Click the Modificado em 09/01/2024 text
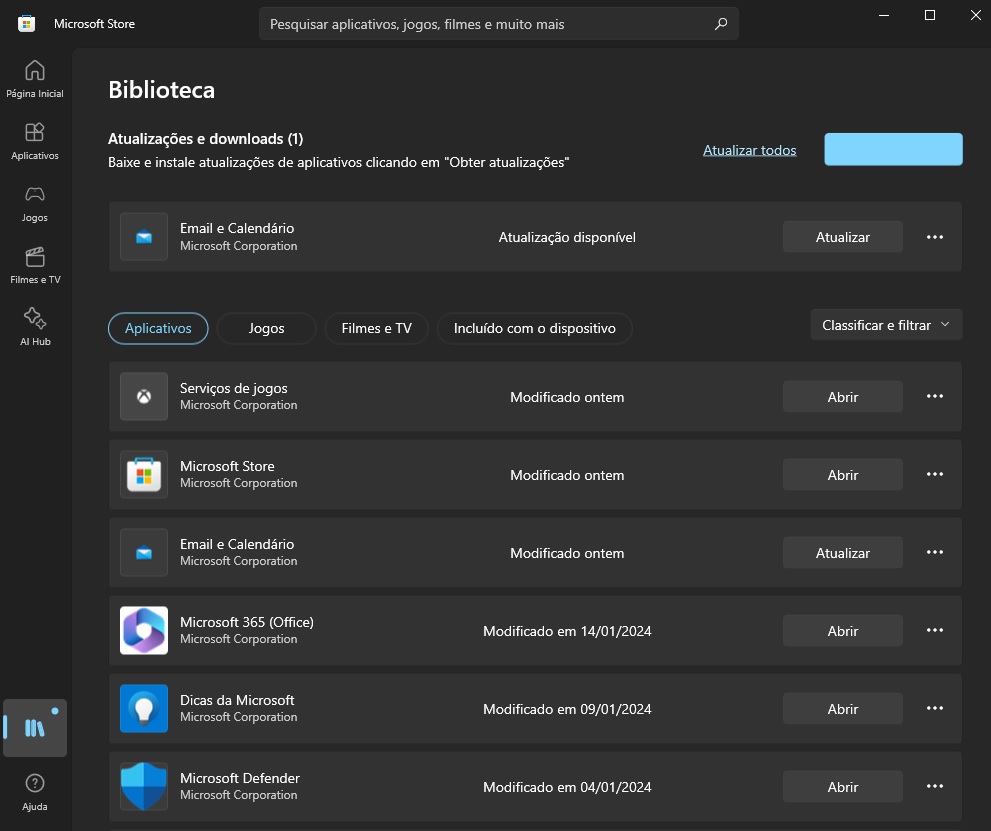 pyautogui.click(x=567, y=709)
